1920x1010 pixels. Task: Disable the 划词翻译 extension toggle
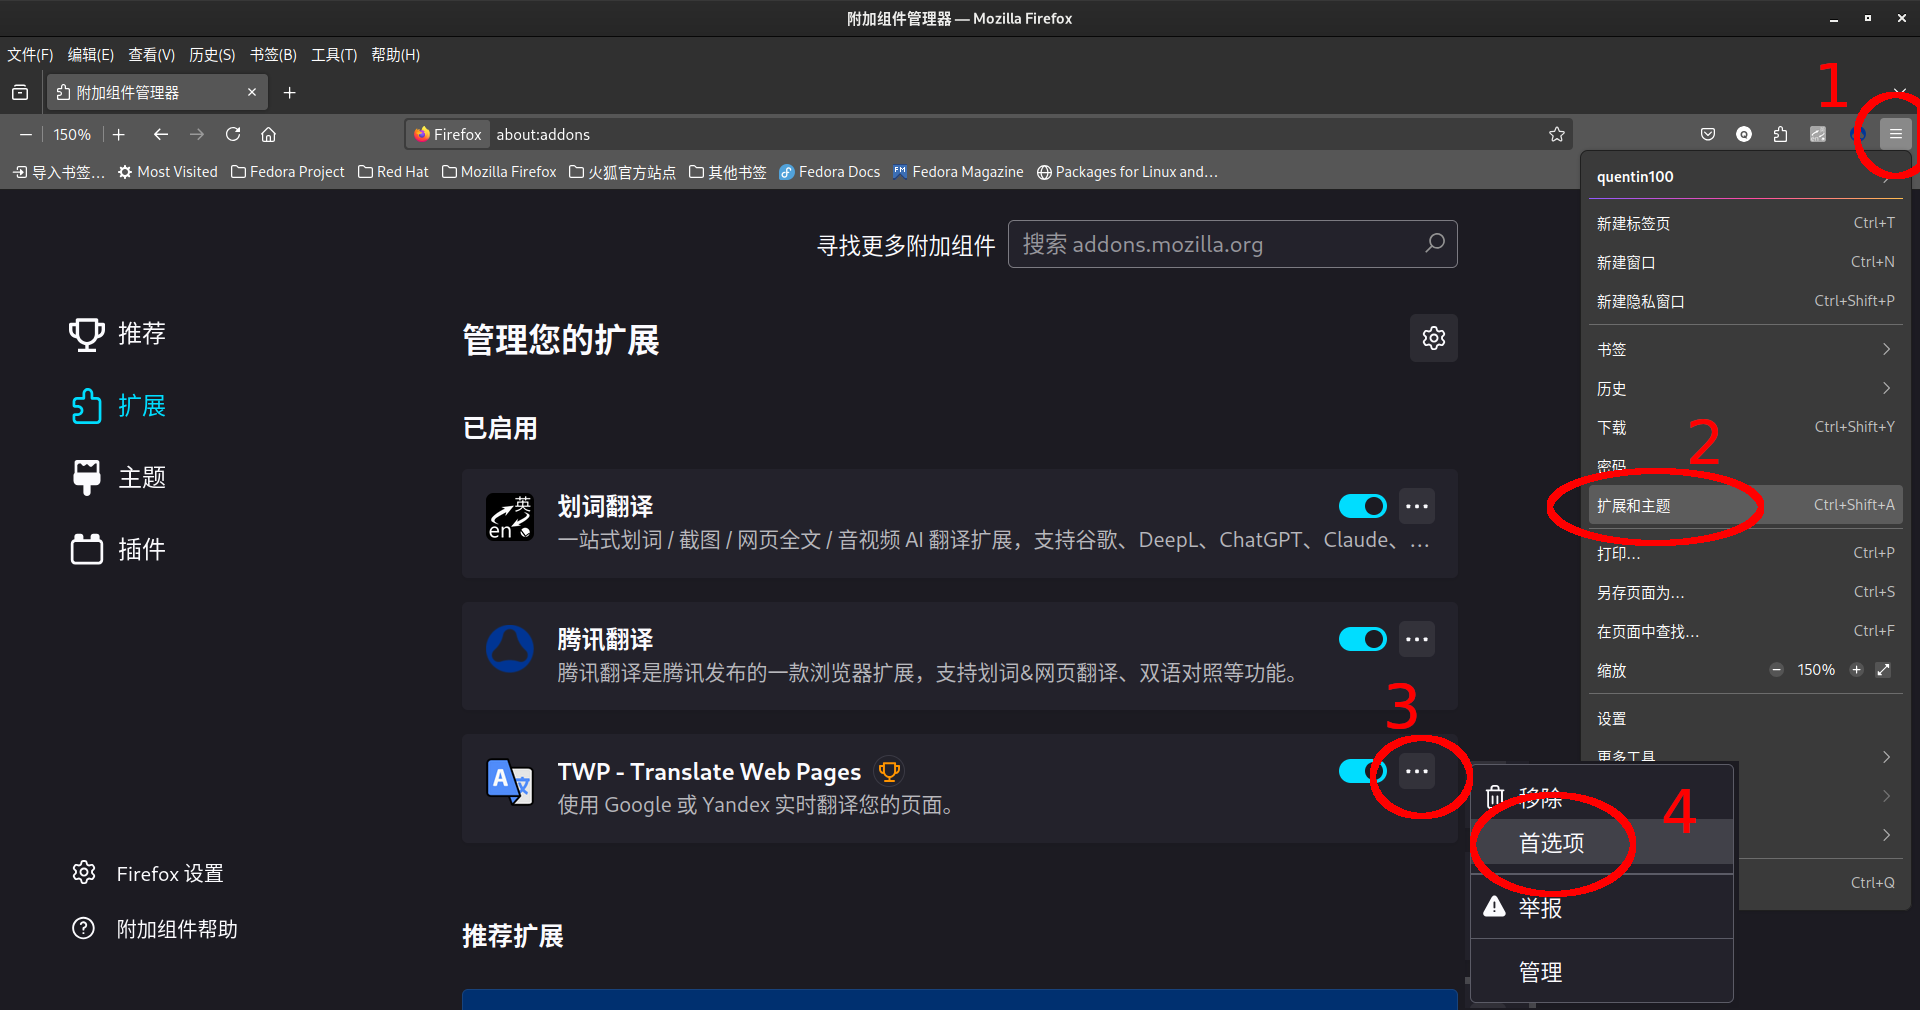(x=1363, y=506)
